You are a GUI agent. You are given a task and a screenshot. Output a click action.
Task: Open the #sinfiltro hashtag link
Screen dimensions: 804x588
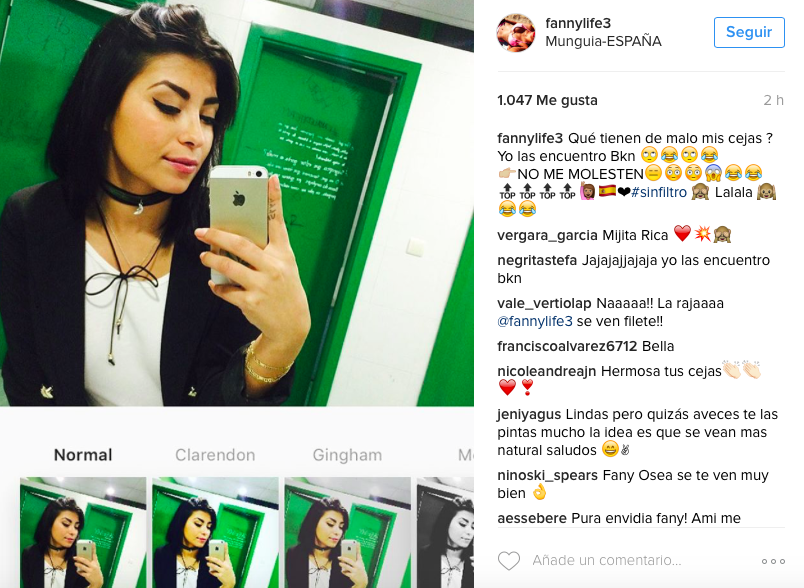(659, 192)
